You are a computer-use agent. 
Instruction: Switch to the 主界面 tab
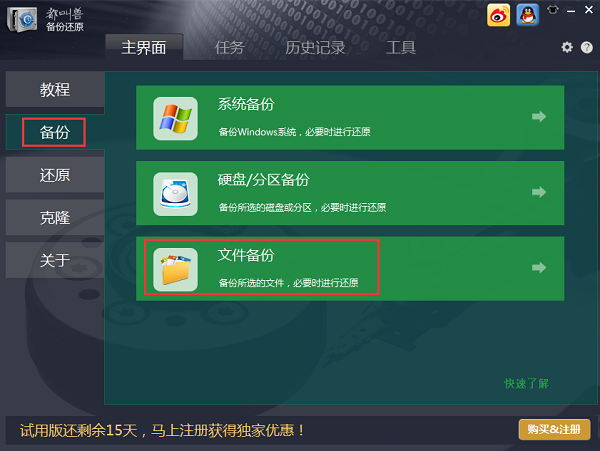tap(144, 47)
